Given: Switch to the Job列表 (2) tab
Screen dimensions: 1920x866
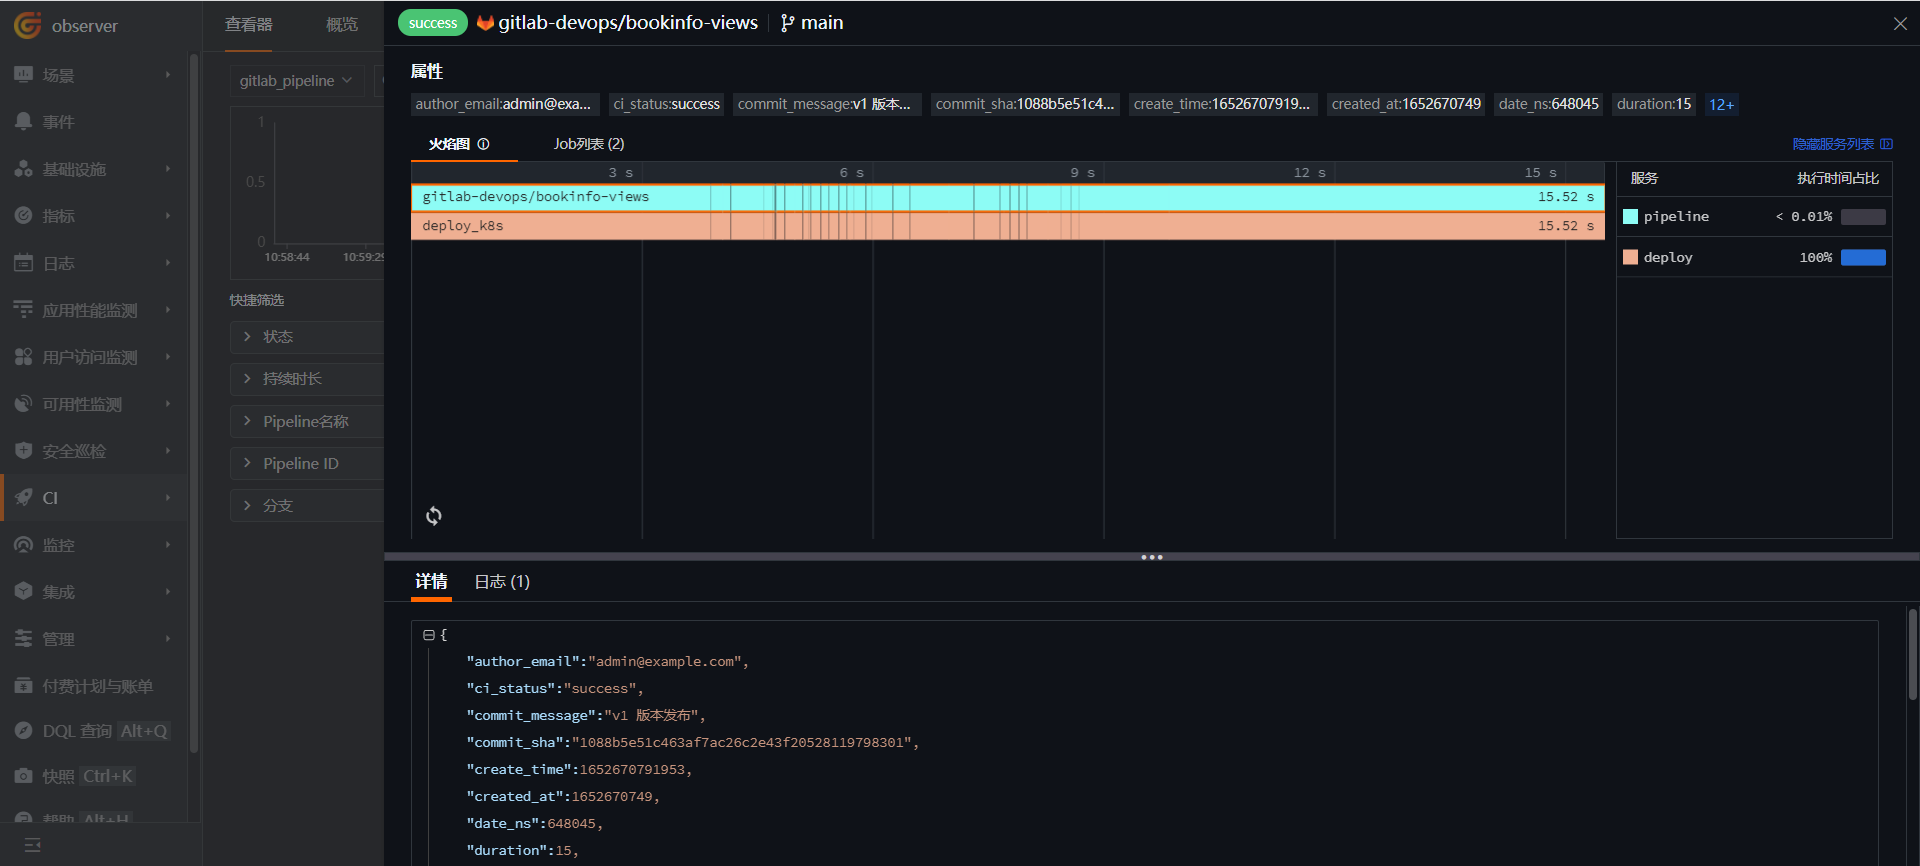Looking at the screenshot, I should [589, 144].
